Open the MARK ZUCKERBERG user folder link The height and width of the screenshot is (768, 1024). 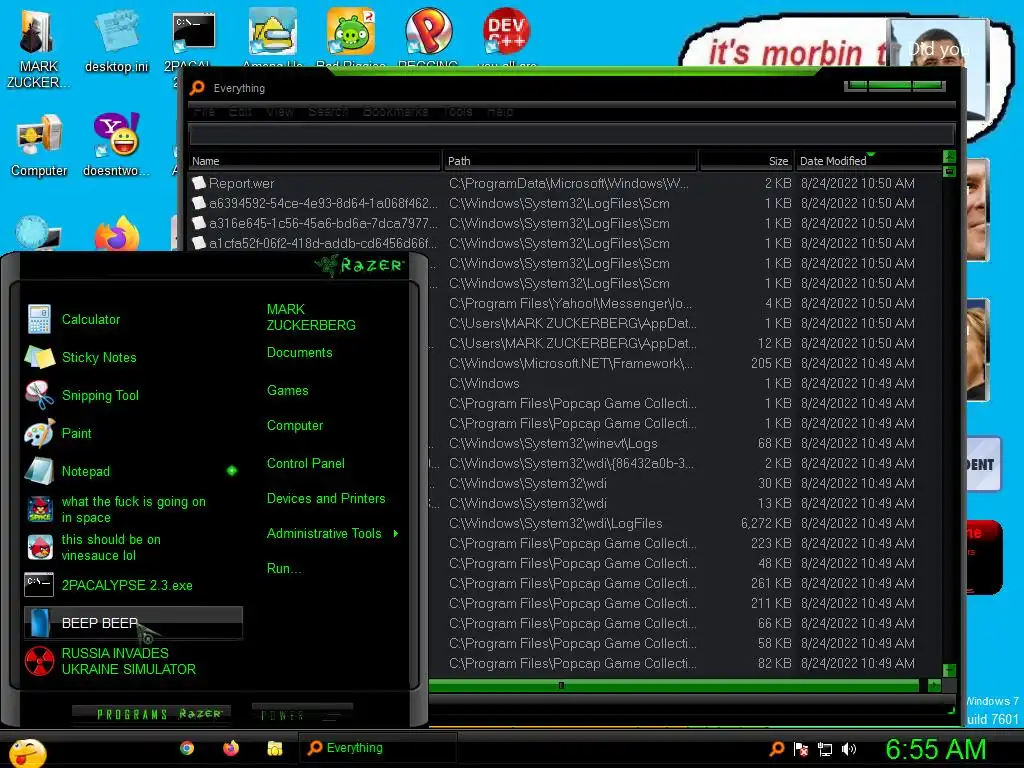[311, 317]
